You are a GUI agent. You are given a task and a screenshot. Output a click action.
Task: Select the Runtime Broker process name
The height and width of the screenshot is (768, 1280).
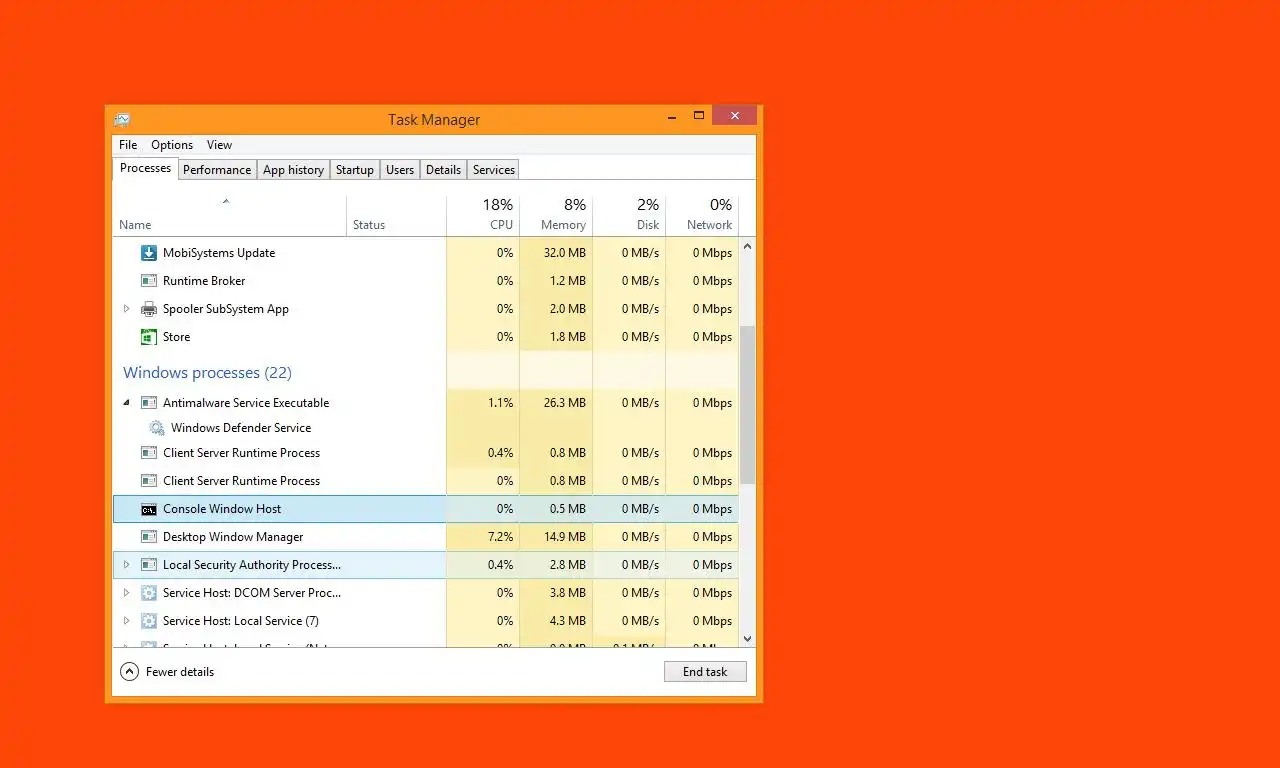(204, 281)
